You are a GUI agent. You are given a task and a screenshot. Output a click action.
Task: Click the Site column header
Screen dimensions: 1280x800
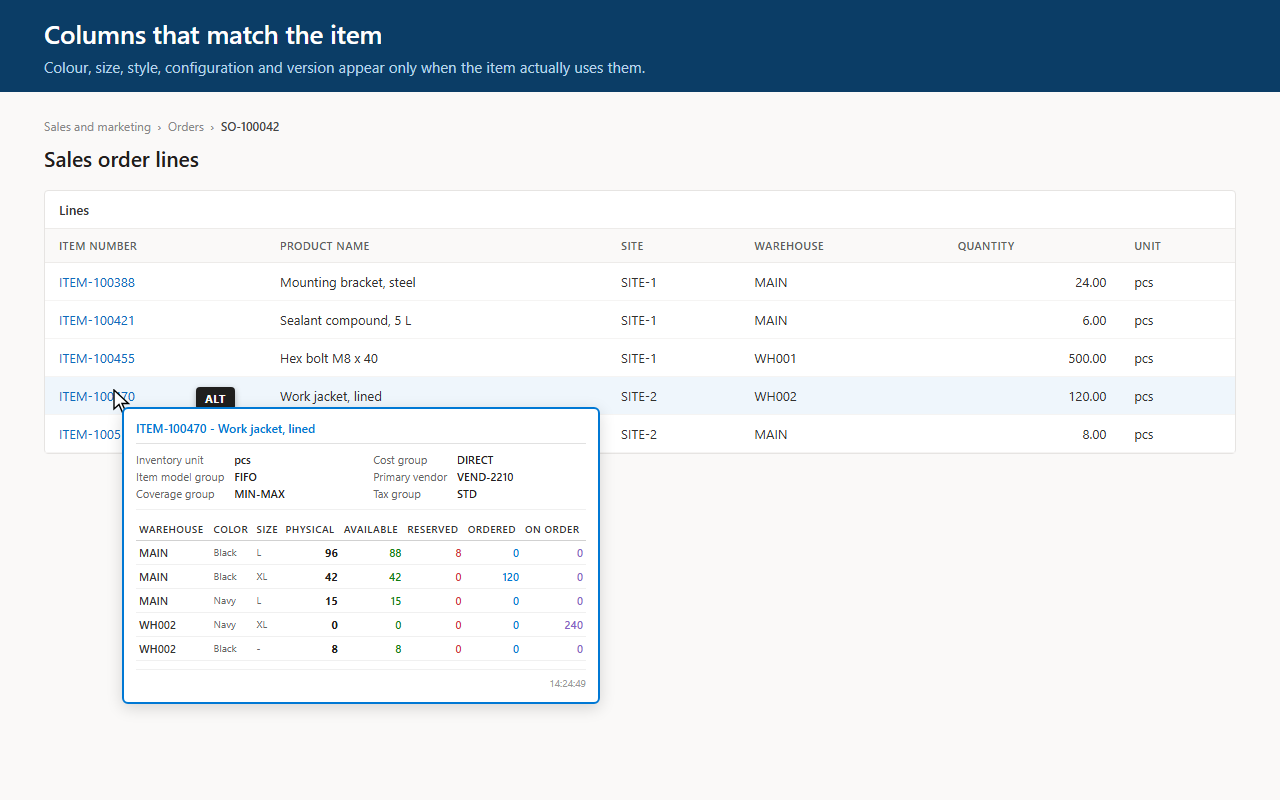coord(632,246)
